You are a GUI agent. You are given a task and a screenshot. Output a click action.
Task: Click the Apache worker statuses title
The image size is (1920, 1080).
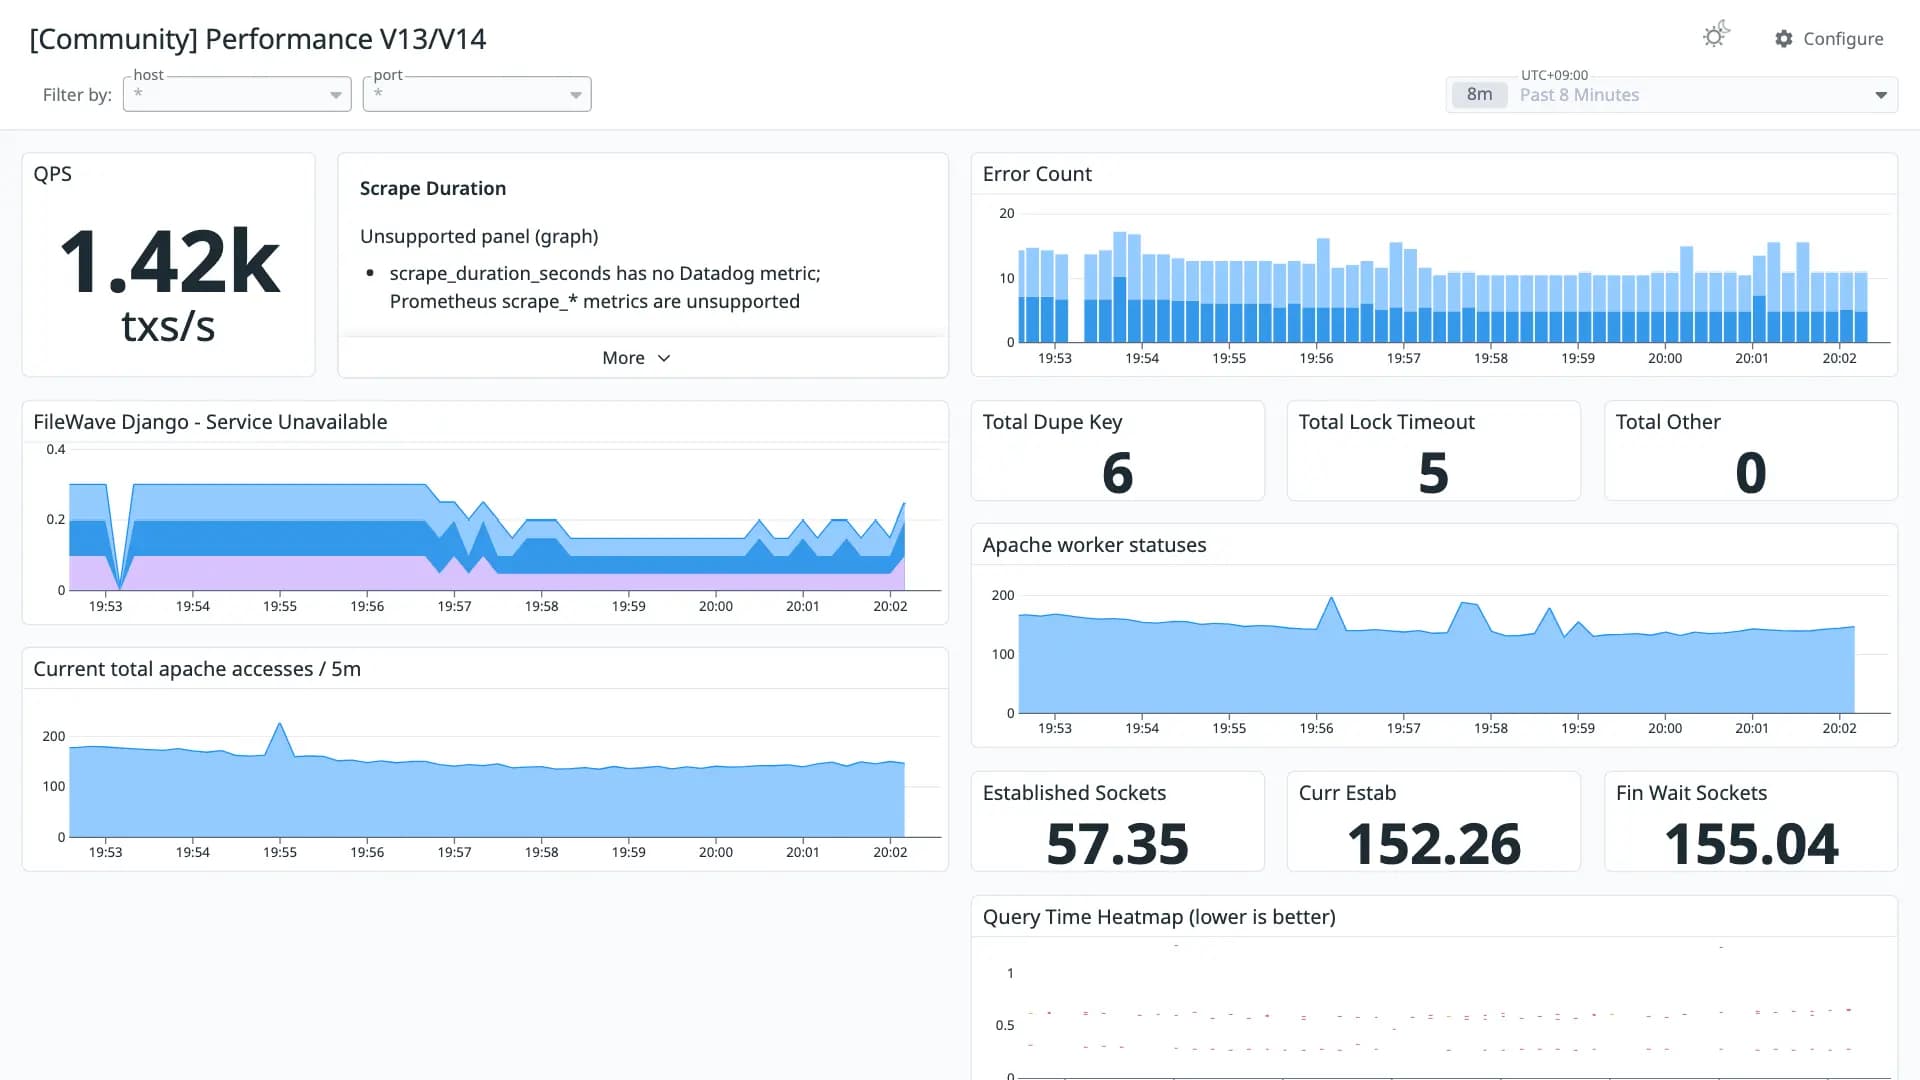(1094, 545)
